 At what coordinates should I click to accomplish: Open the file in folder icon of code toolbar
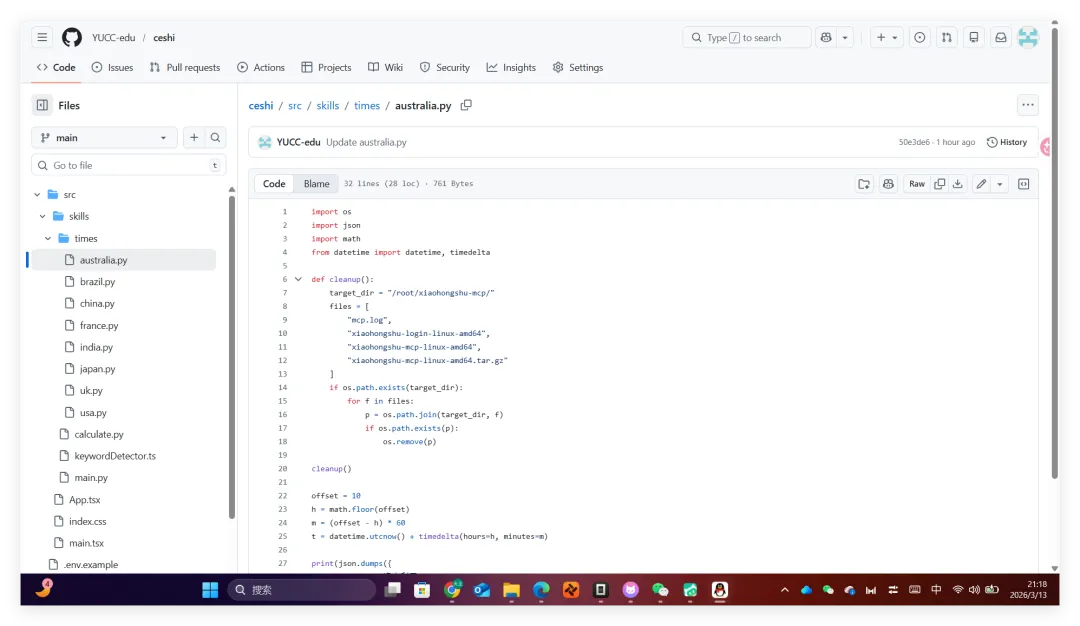pyautogui.click(x=864, y=184)
